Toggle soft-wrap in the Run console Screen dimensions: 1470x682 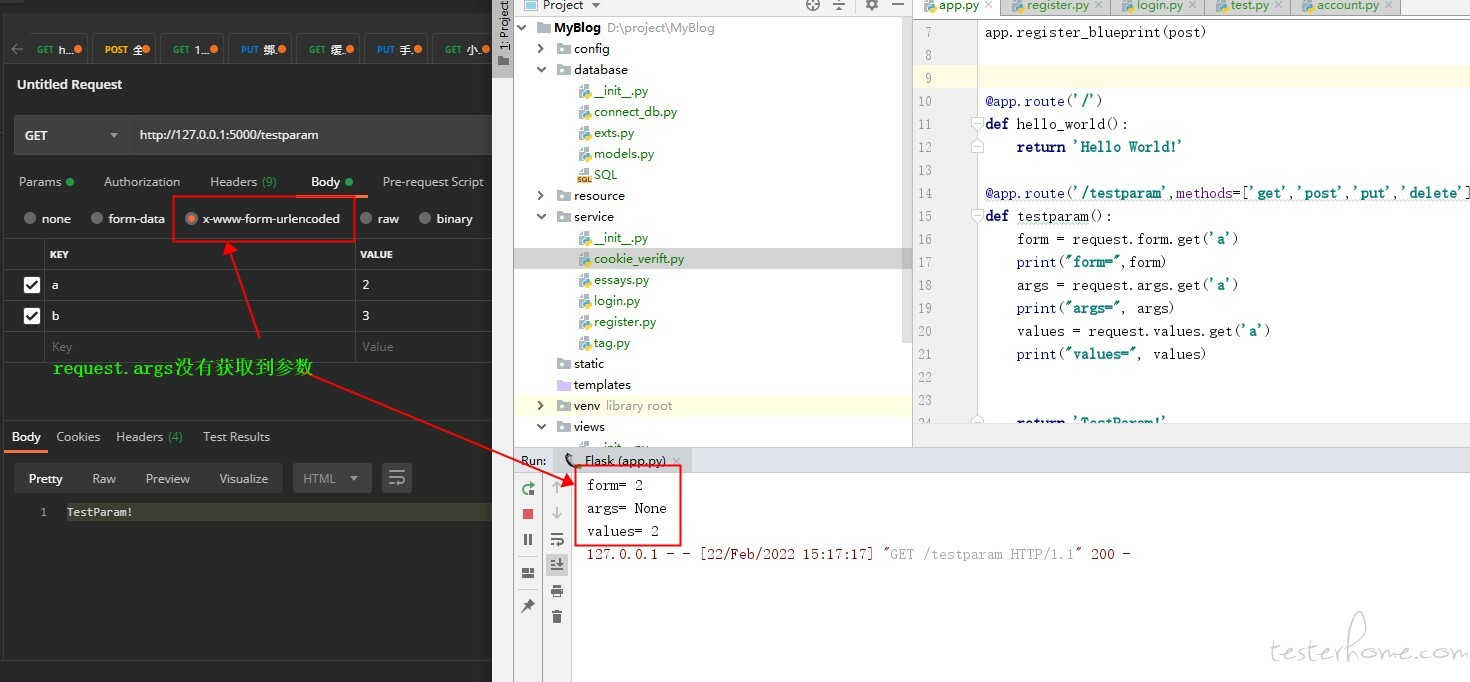[557, 540]
